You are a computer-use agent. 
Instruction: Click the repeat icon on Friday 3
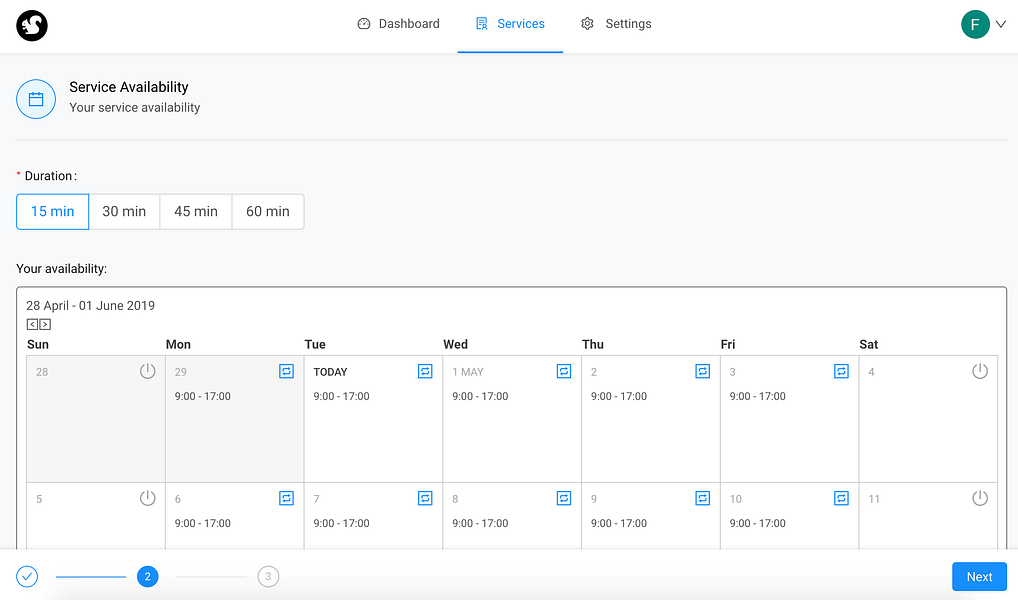coord(841,371)
